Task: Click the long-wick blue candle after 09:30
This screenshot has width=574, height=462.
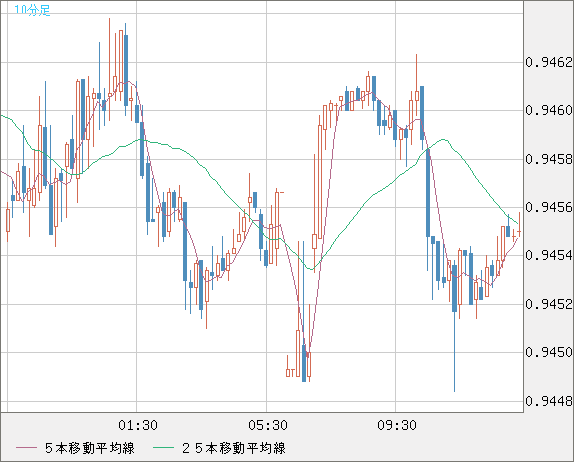Action: pos(454,288)
